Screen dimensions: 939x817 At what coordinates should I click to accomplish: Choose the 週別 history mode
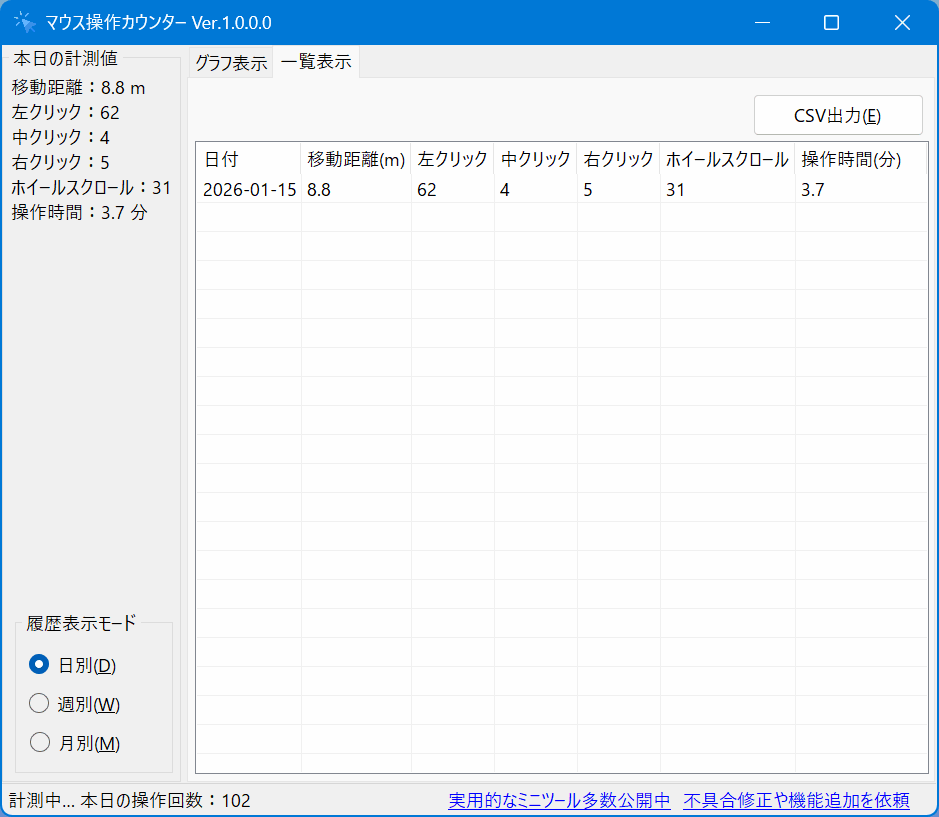[40, 704]
